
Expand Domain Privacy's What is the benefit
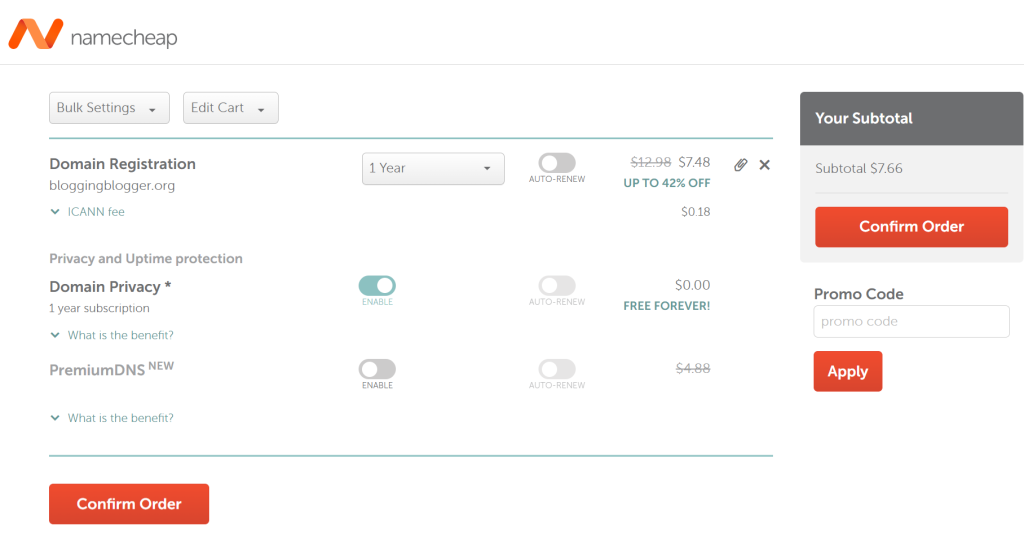click(55, 335)
